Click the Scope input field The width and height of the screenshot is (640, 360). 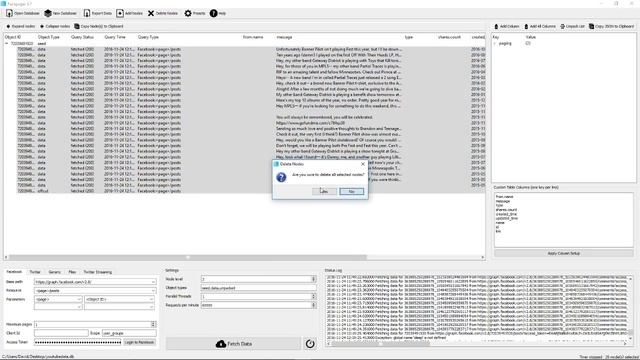tap(129, 333)
